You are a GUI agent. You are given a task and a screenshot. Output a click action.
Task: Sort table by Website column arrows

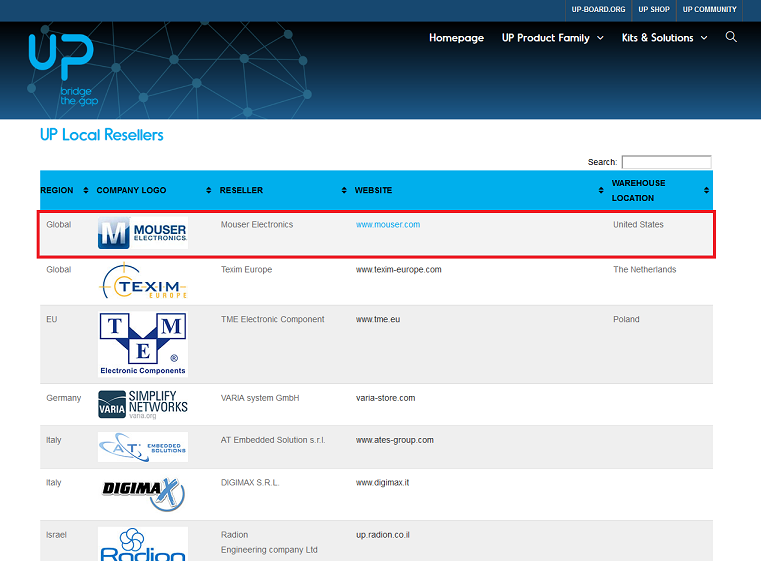601,190
